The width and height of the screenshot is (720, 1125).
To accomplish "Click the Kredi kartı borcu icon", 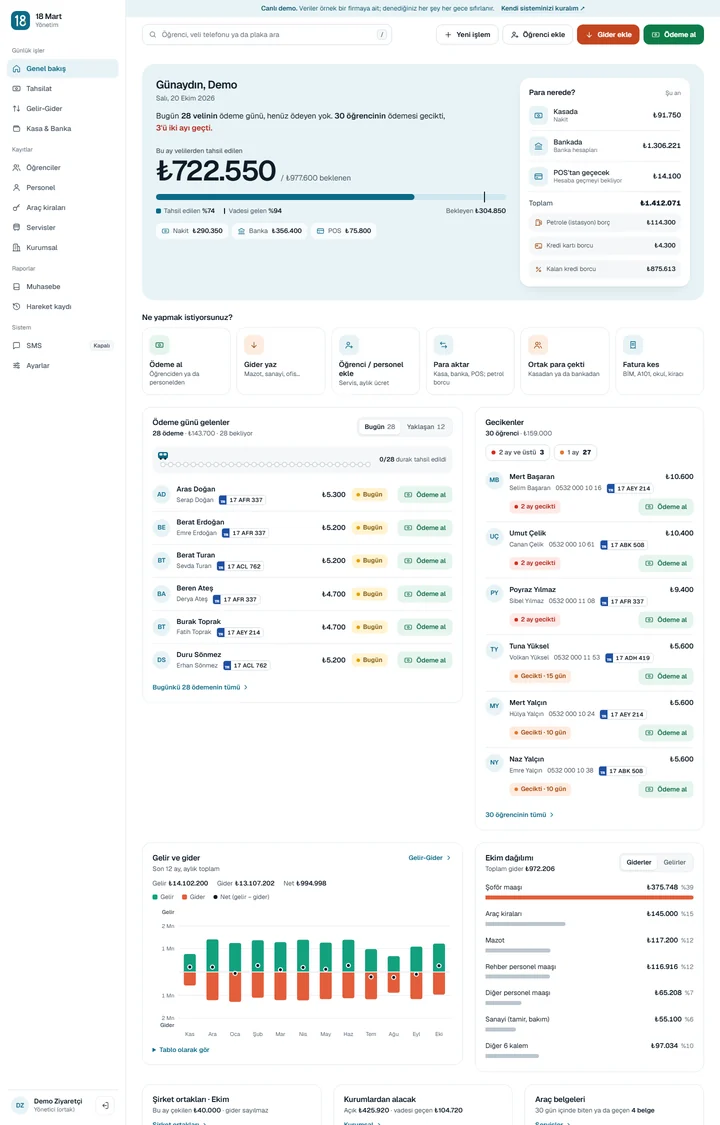I will tap(539, 246).
